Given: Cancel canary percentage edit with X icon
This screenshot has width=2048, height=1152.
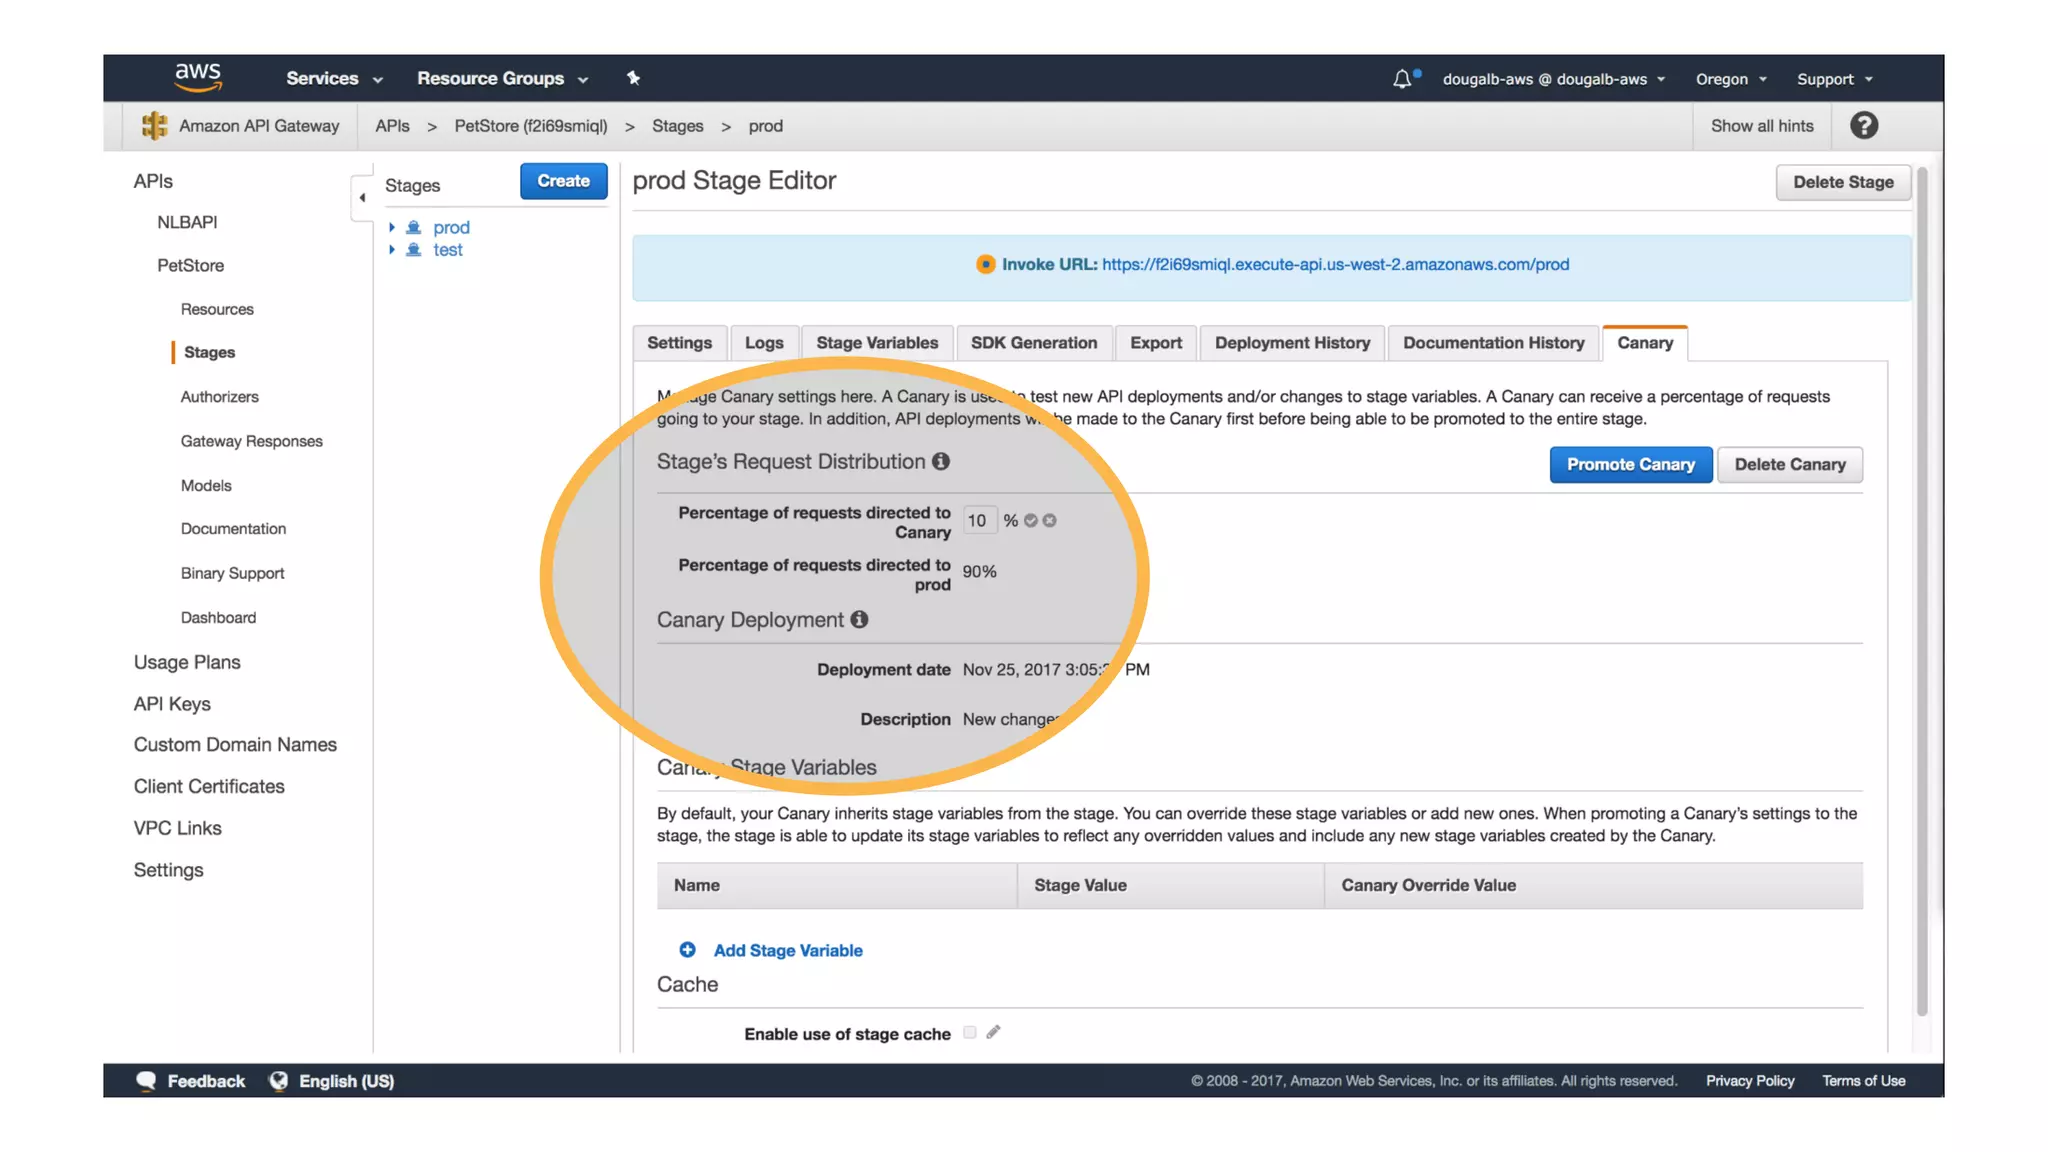Looking at the screenshot, I should point(1049,520).
